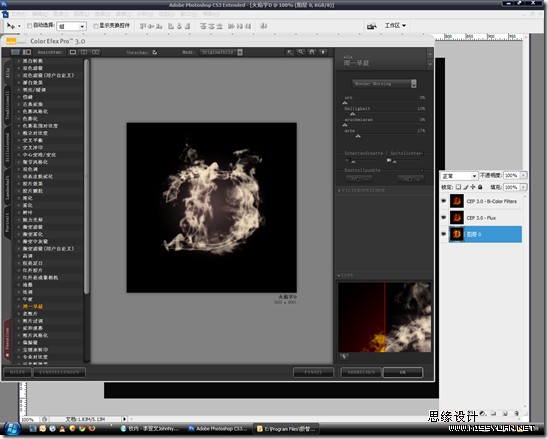Viewport: 548px width, 439px height.
Task: Switch Color Efex to side-by-side preview
Action: coord(95,52)
